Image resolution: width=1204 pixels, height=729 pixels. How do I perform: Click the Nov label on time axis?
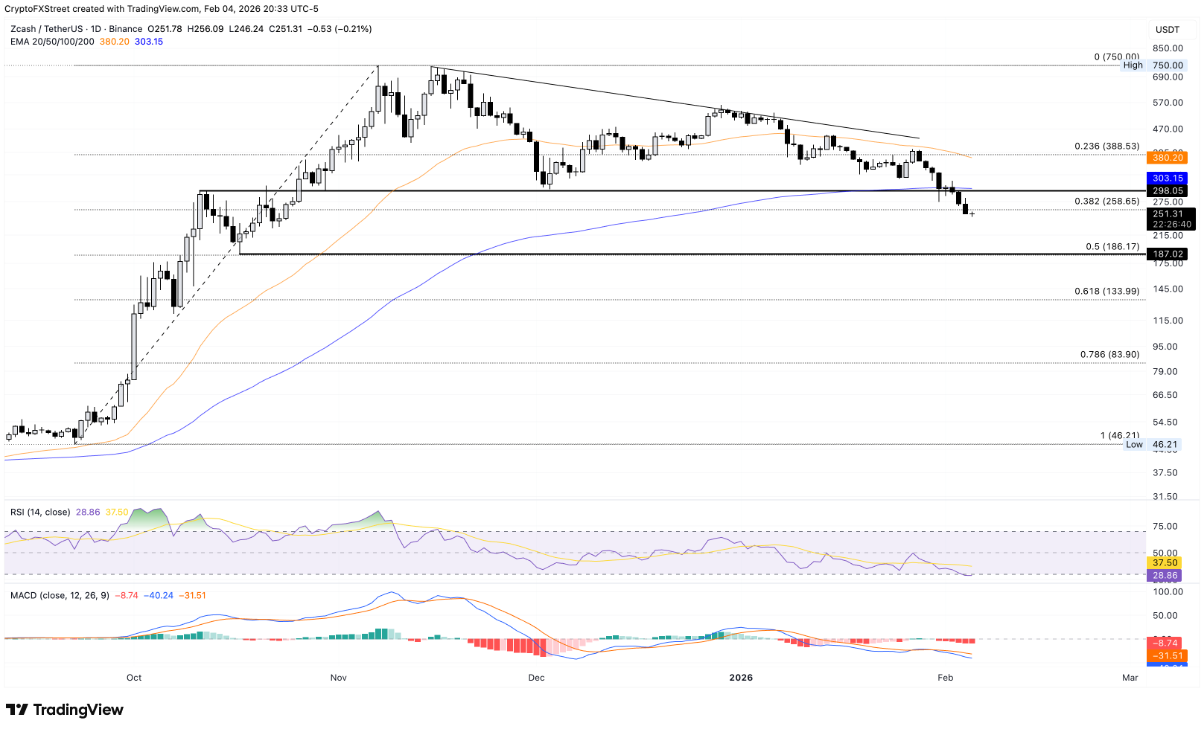click(x=338, y=677)
